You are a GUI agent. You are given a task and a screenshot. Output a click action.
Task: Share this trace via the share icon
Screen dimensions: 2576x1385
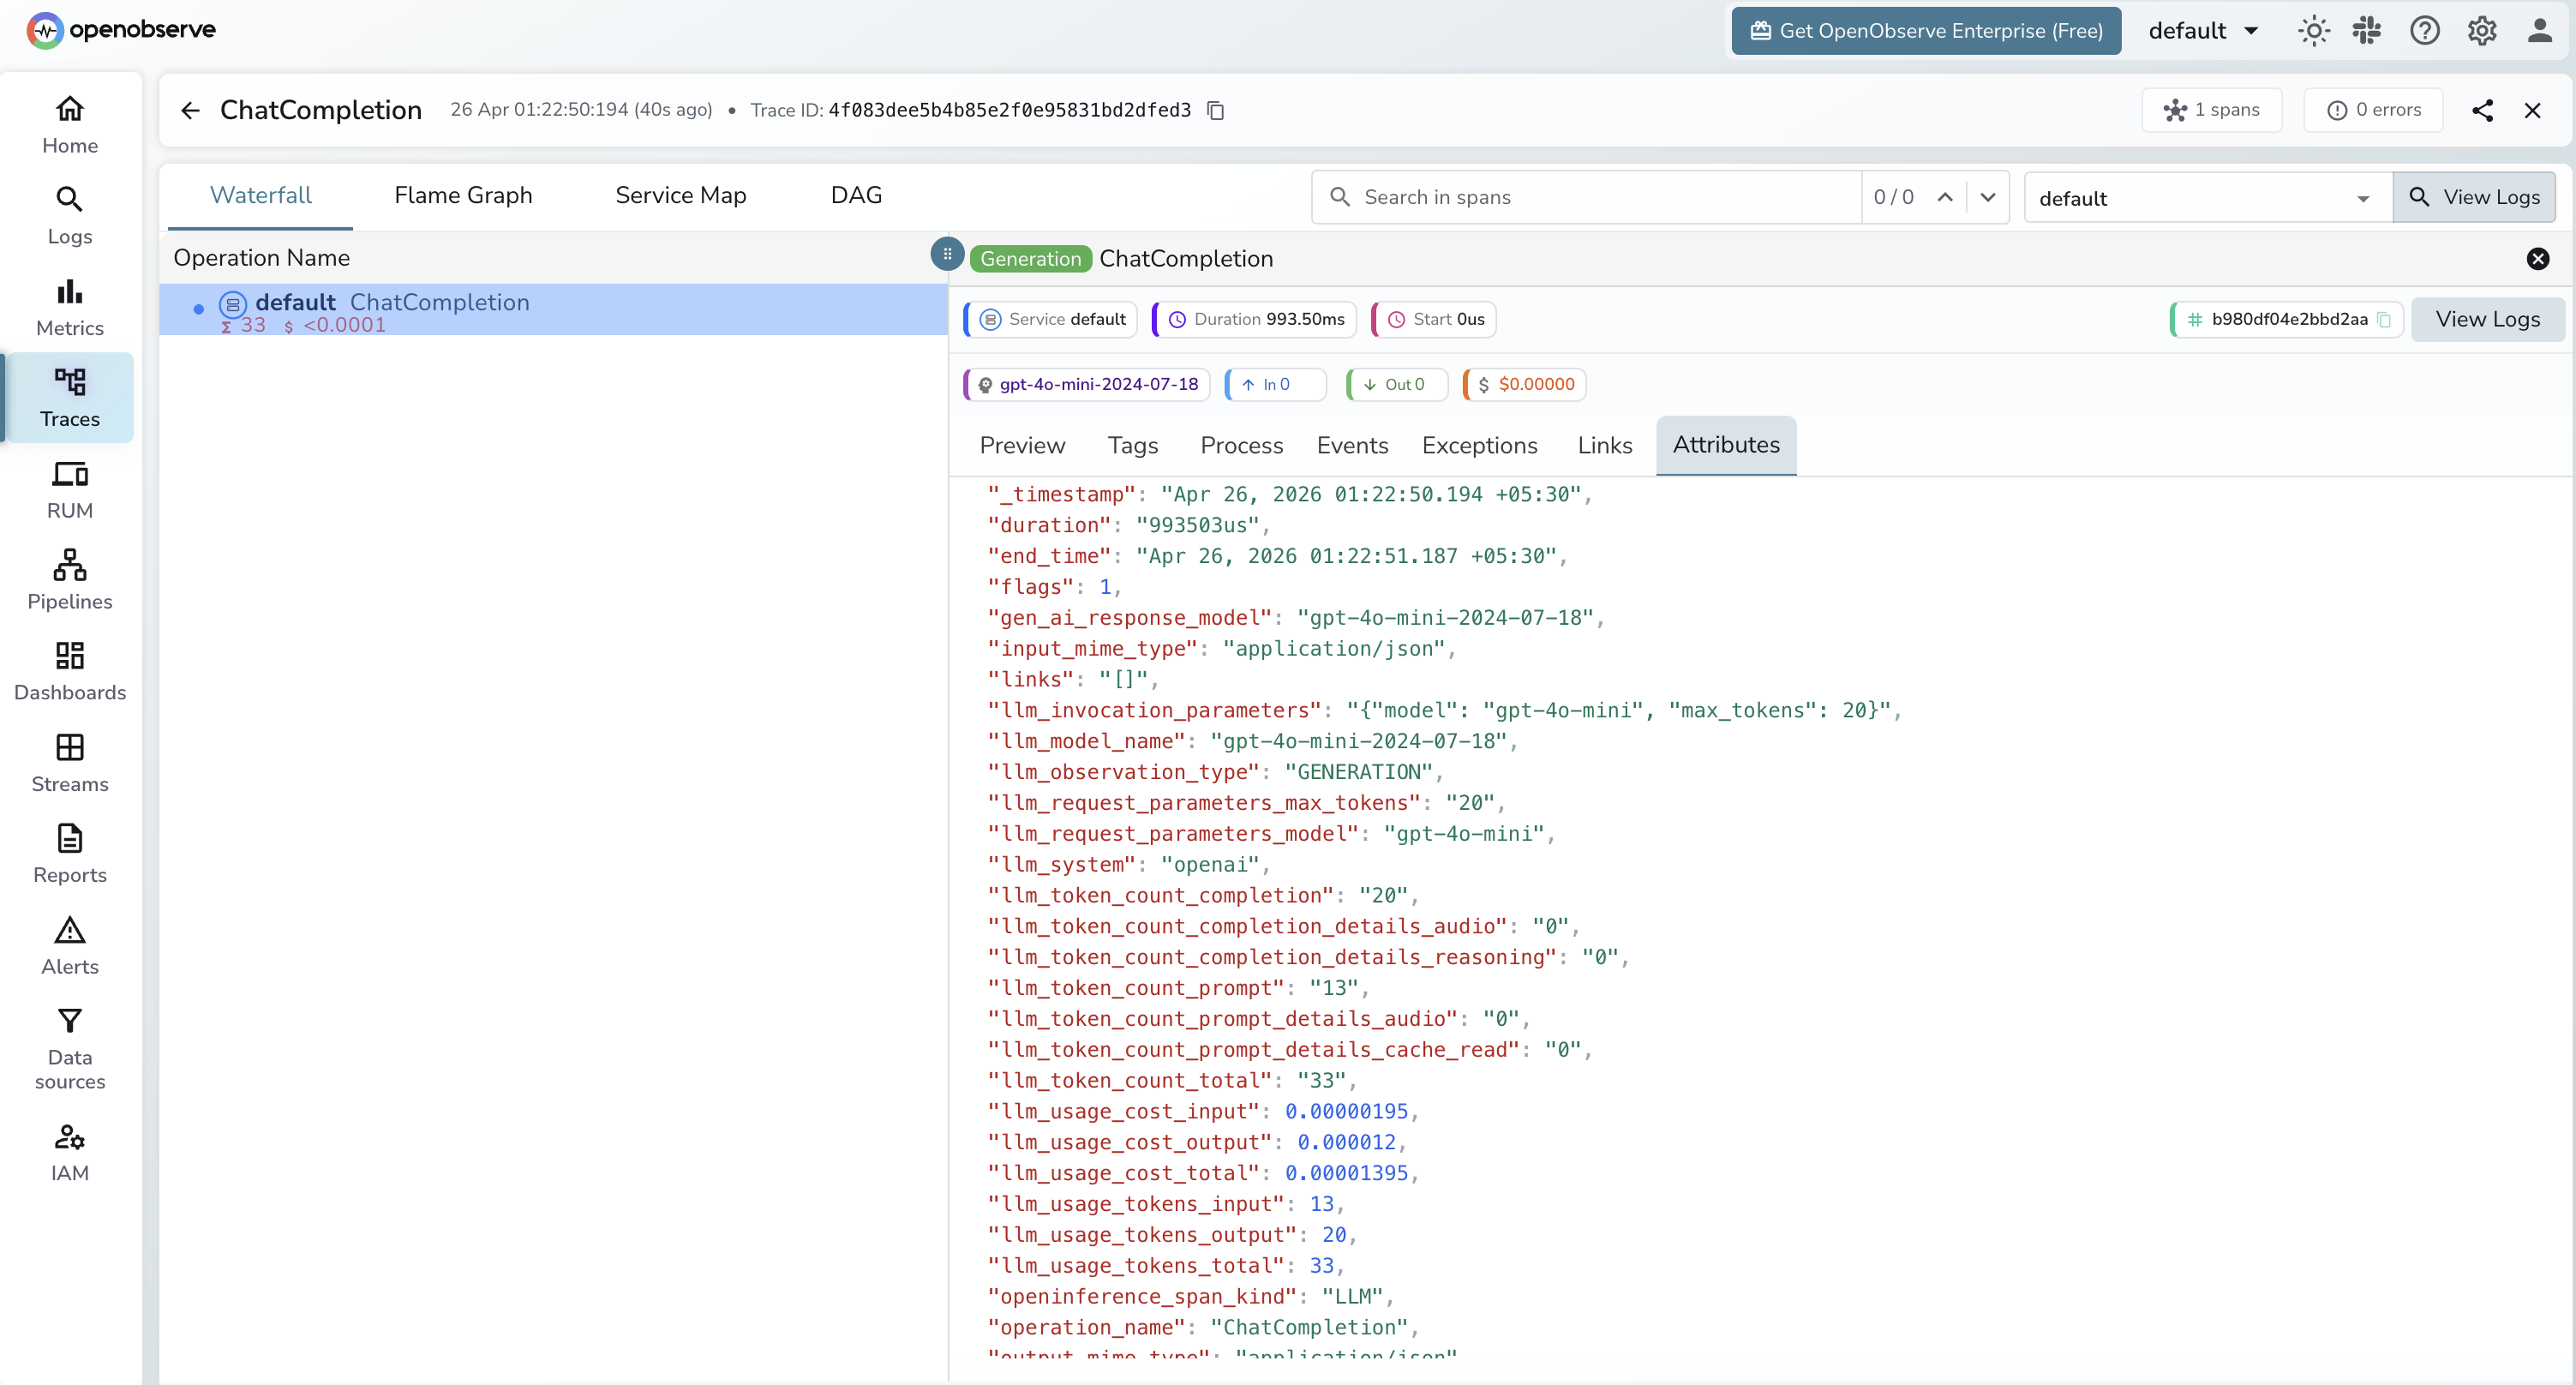pos(2484,110)
